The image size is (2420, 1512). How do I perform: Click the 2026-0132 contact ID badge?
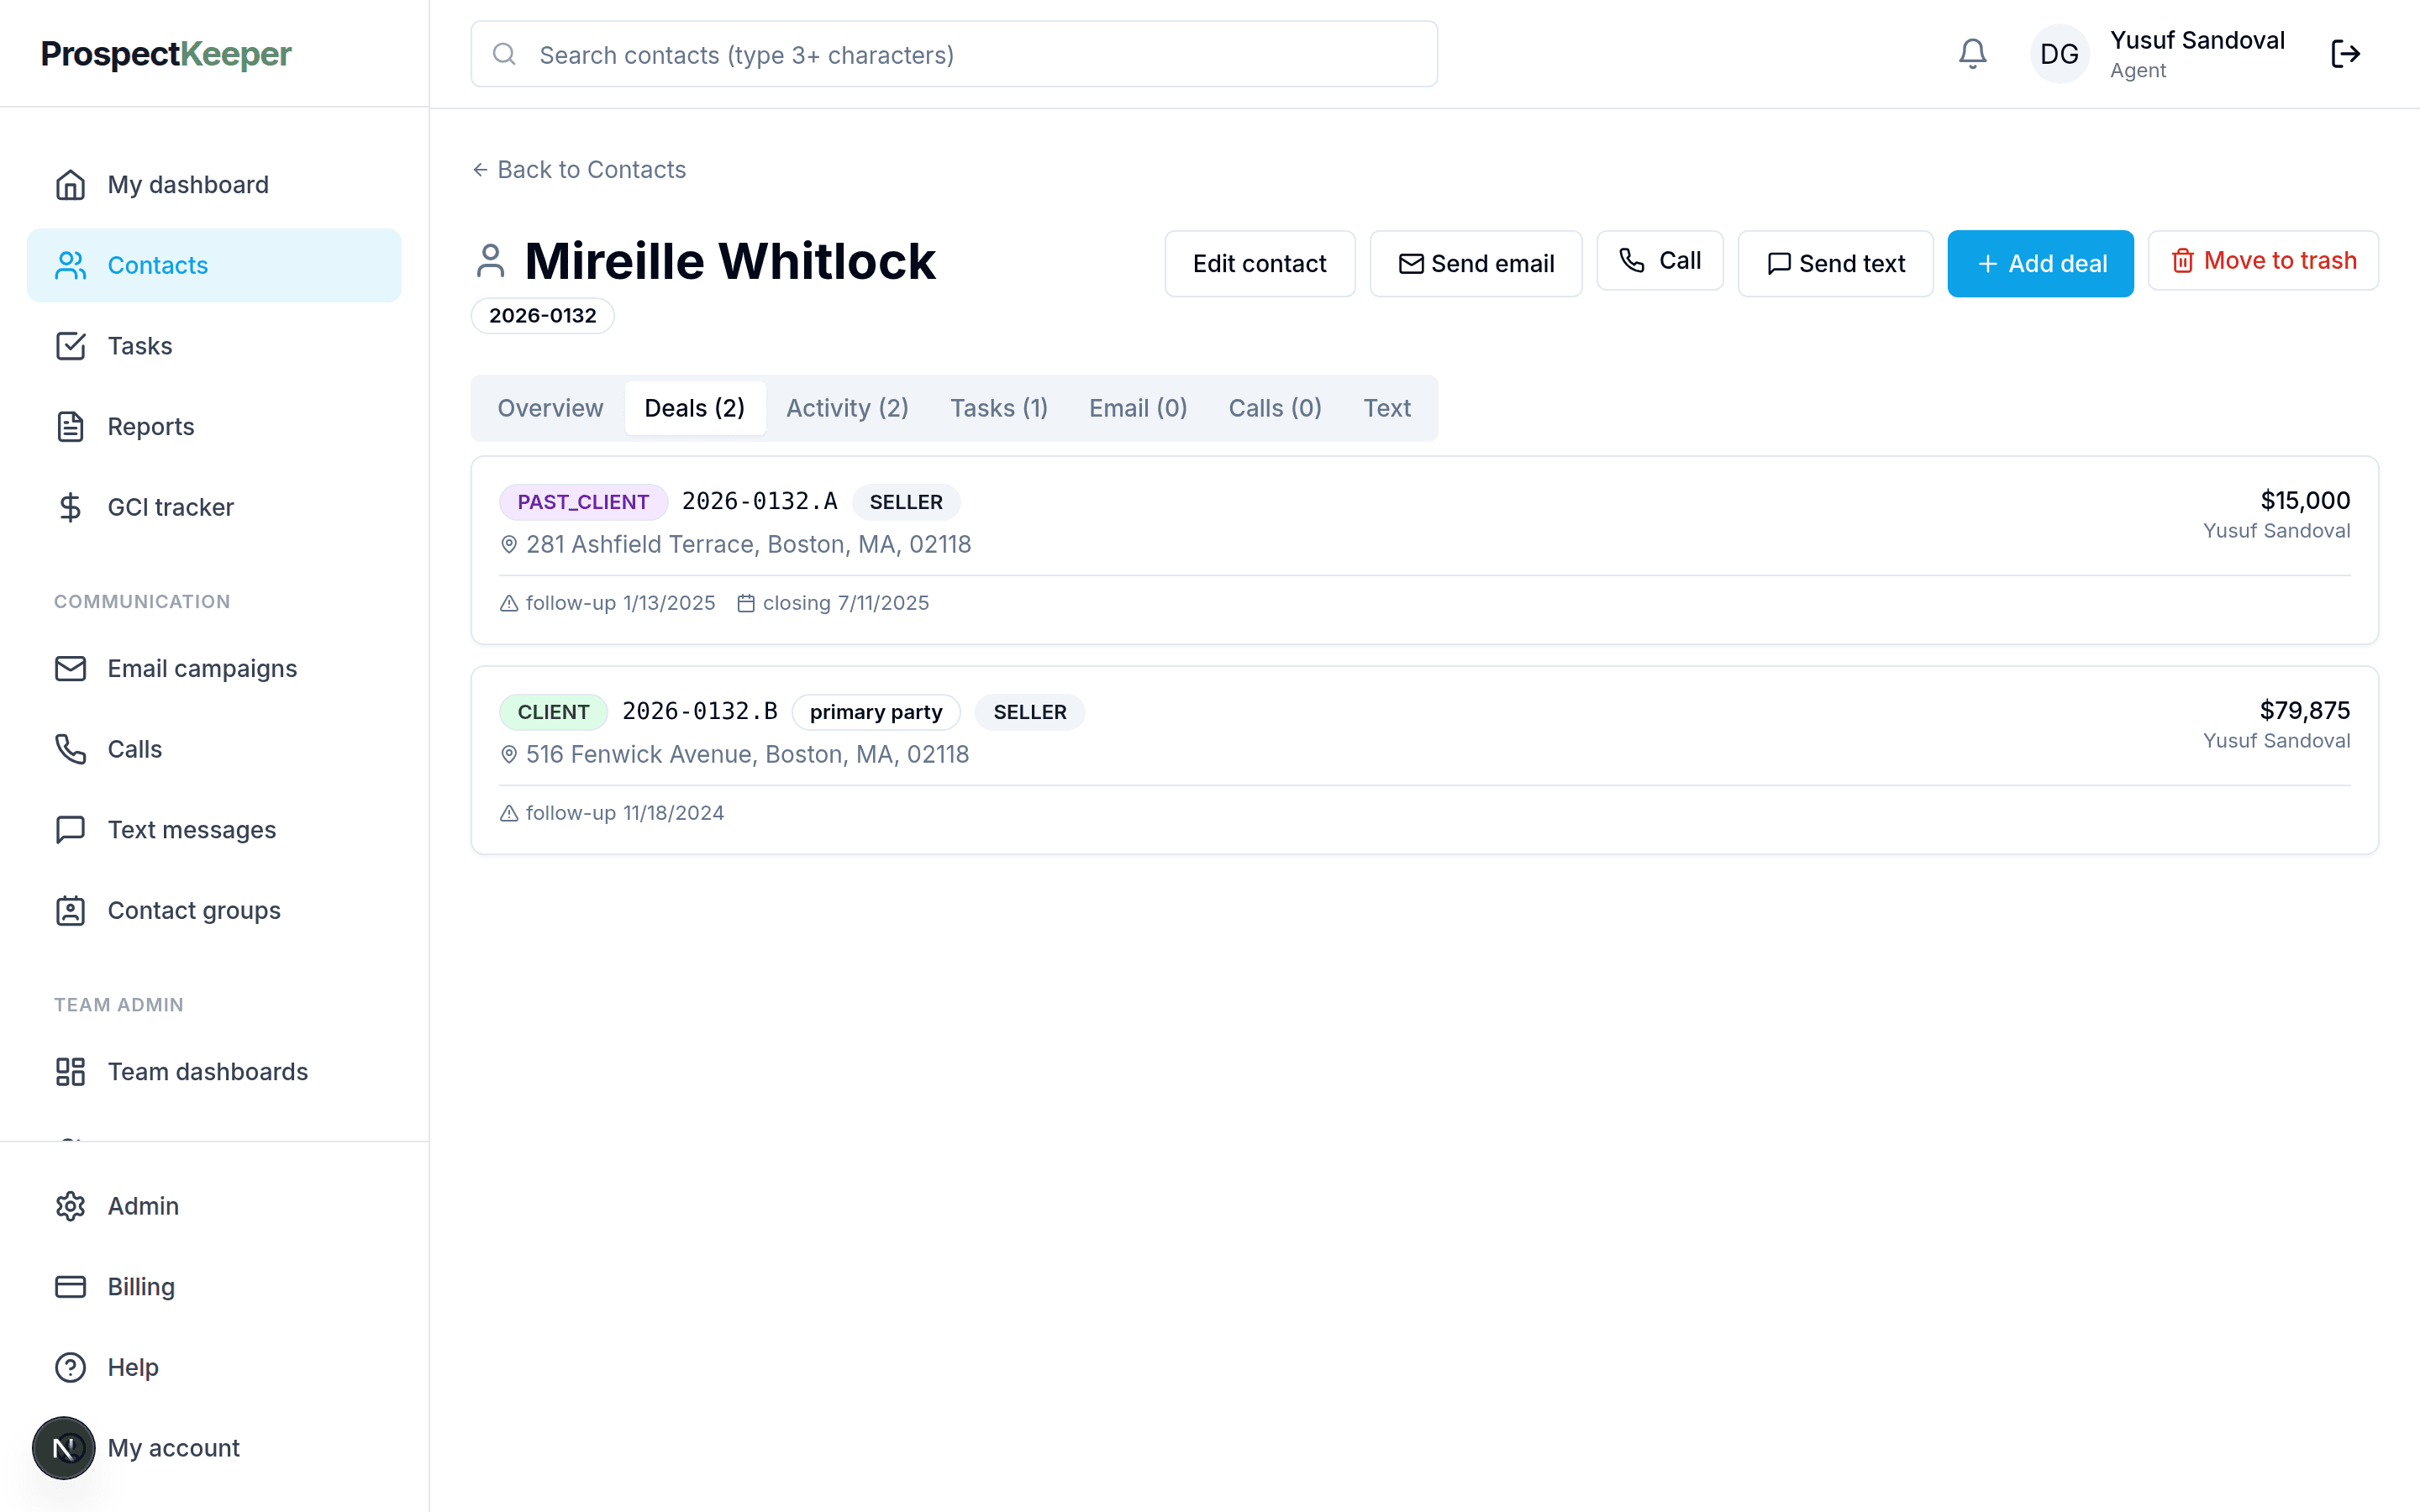point(543,316)
